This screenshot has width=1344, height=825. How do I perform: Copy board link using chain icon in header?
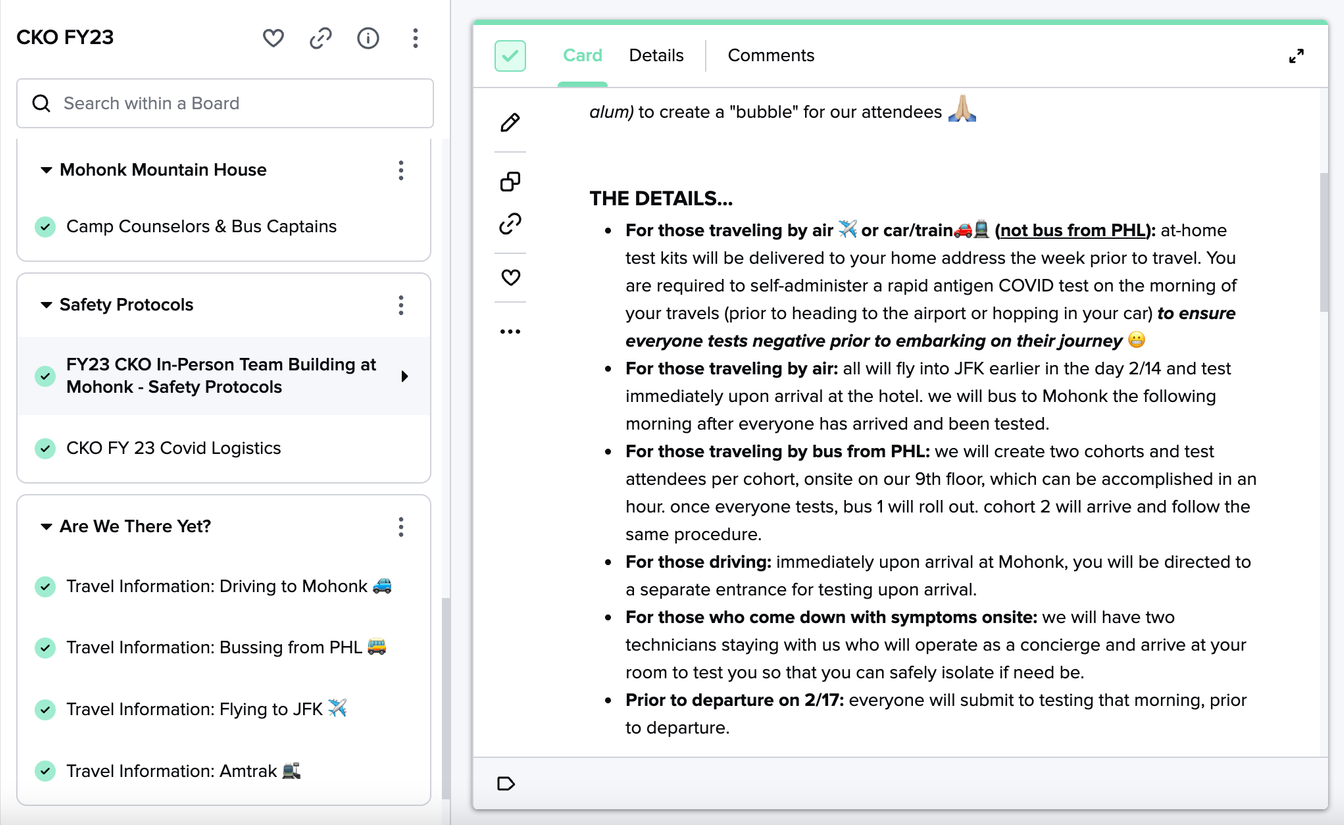[x=321, y=38]
